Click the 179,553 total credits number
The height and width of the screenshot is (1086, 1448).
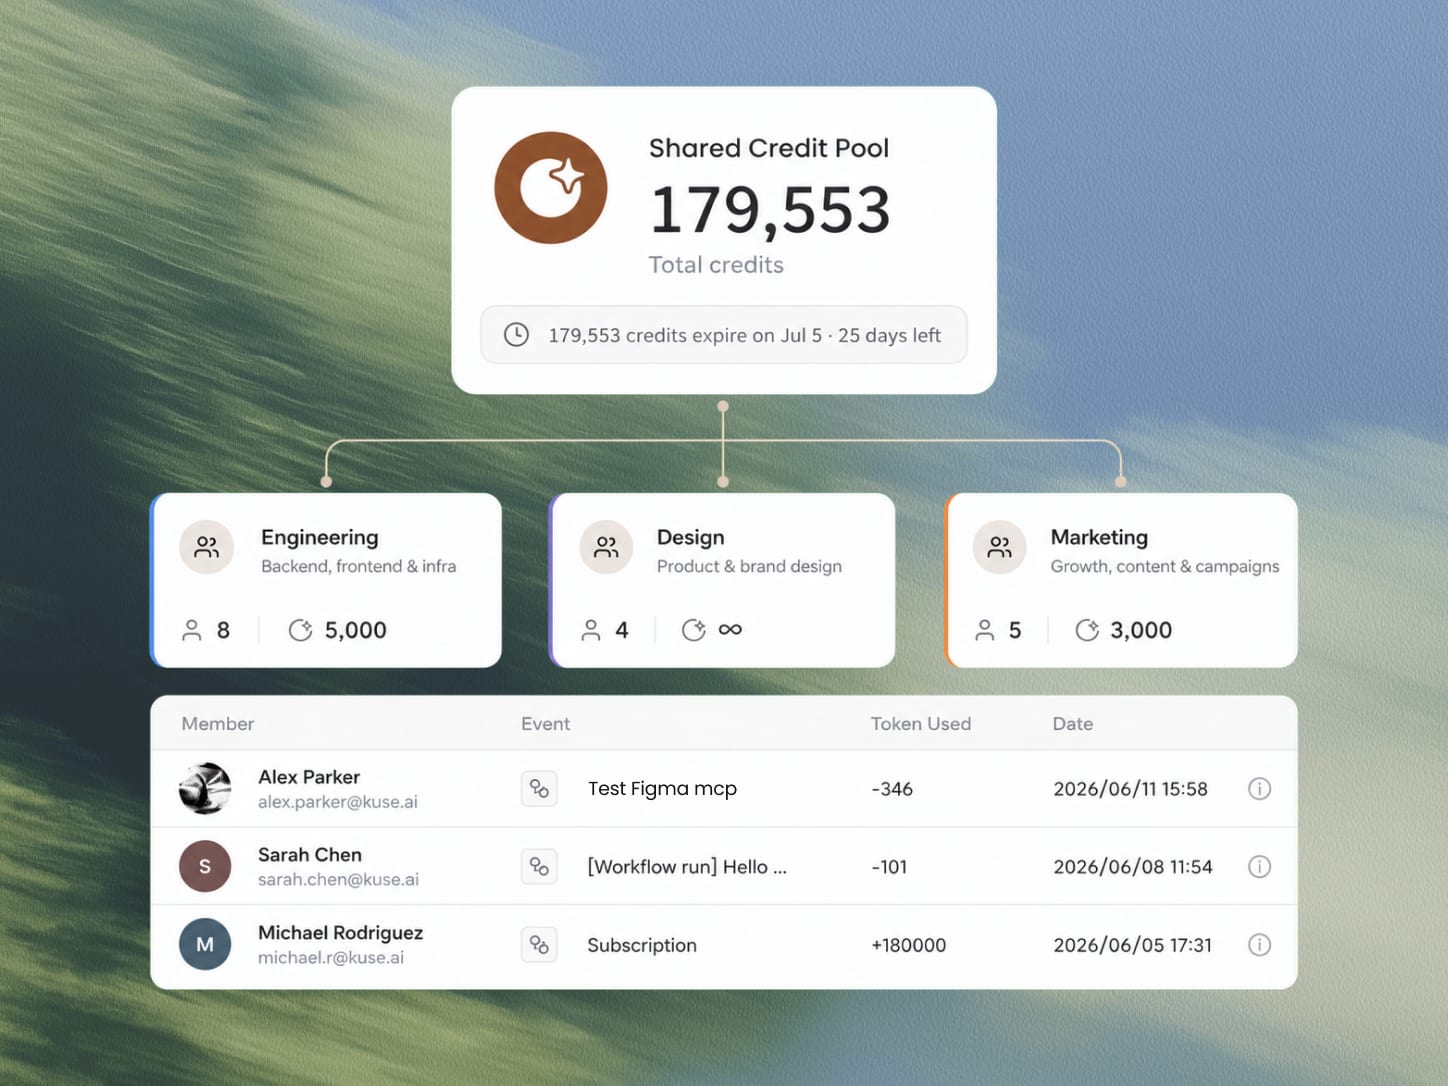pyautogui.click(x=770, y=210)
